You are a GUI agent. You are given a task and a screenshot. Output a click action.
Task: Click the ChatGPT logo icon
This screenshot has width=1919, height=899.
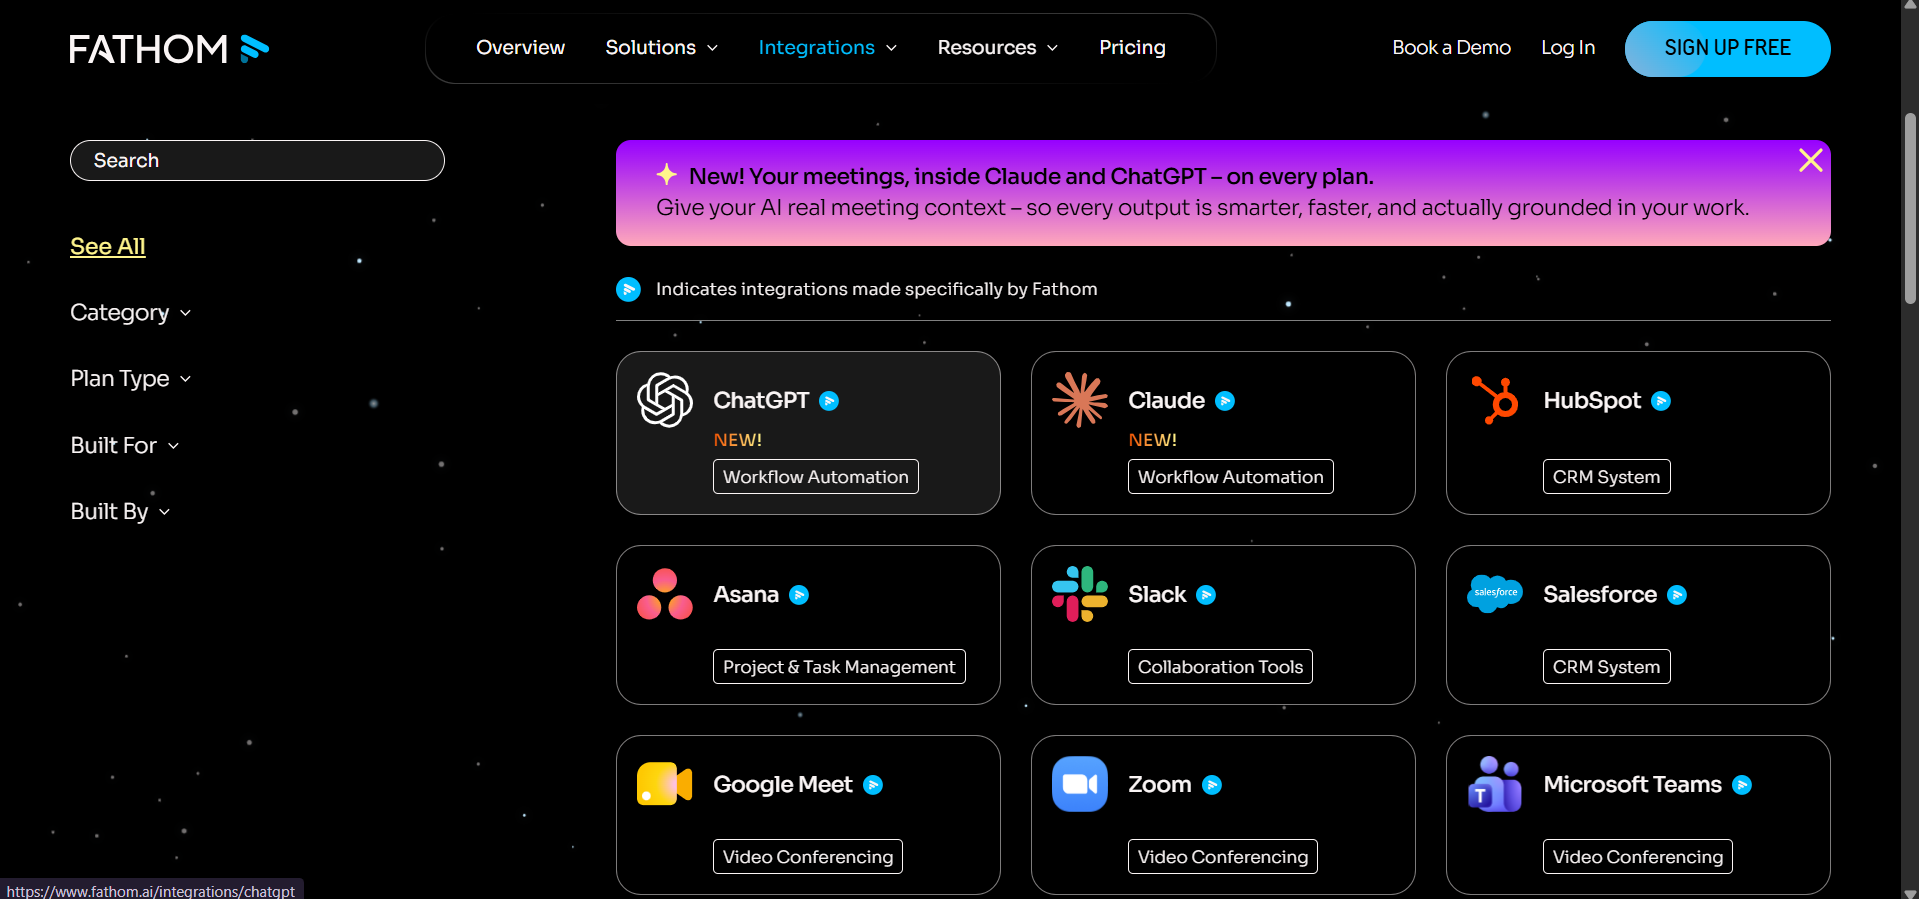point(665,400)
